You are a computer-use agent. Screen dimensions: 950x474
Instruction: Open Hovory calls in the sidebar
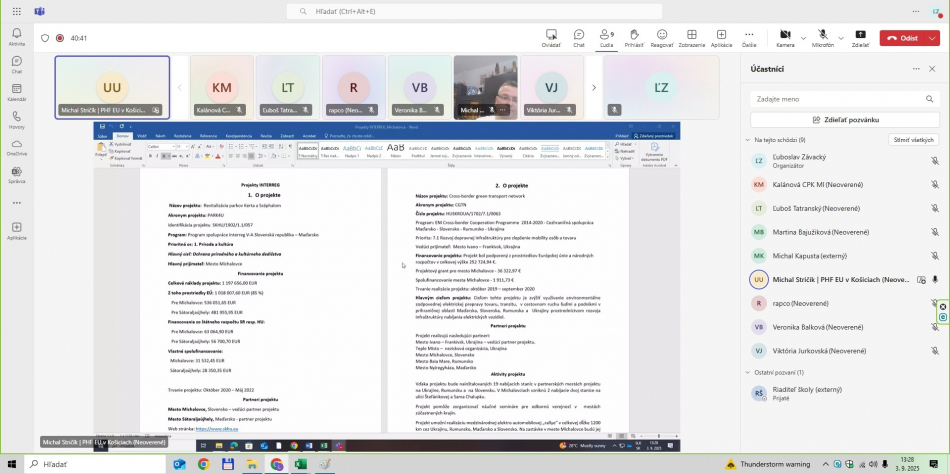click(16, 120)
